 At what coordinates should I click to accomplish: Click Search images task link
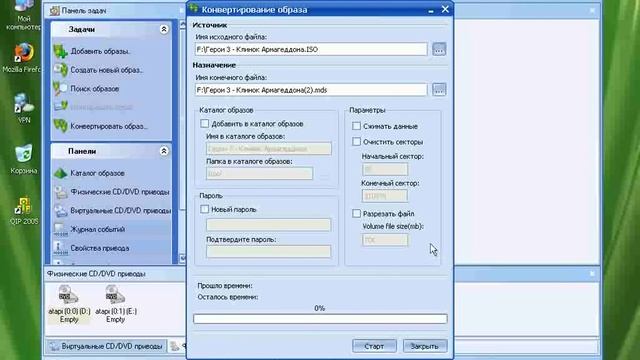click(x=95, y=89)
